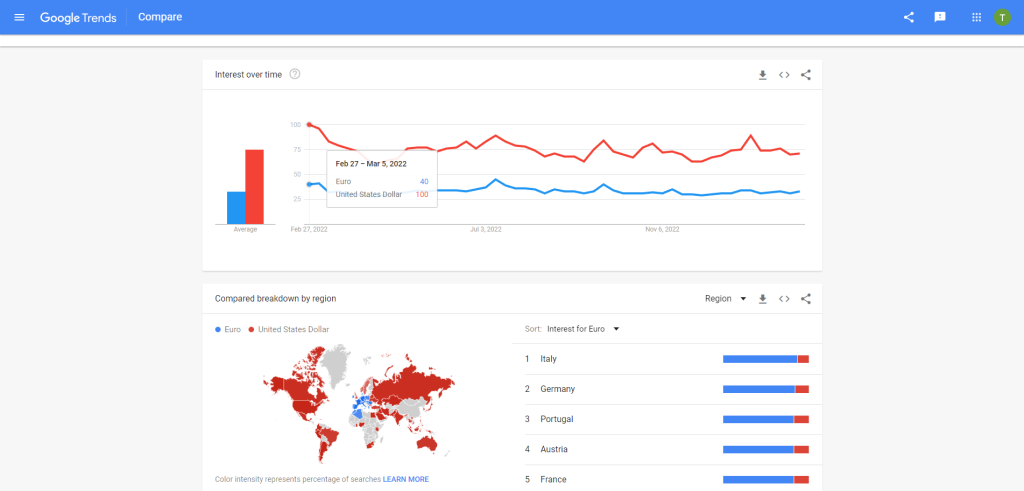Click Italy's blue-red interest bar

tap(765, 359)
